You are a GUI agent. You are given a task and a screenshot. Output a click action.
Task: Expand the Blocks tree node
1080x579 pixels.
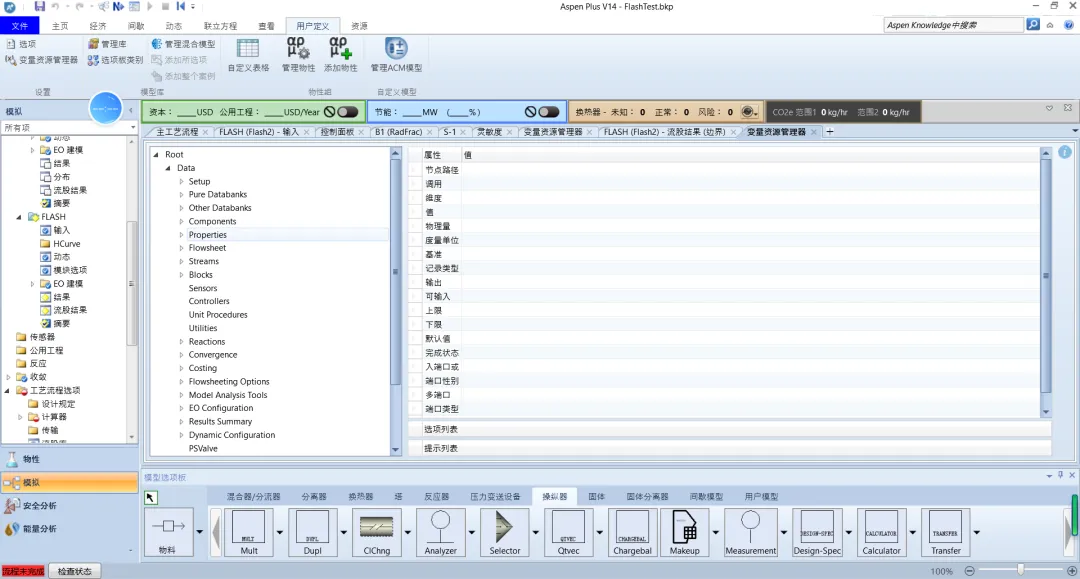tap(181, 275)
